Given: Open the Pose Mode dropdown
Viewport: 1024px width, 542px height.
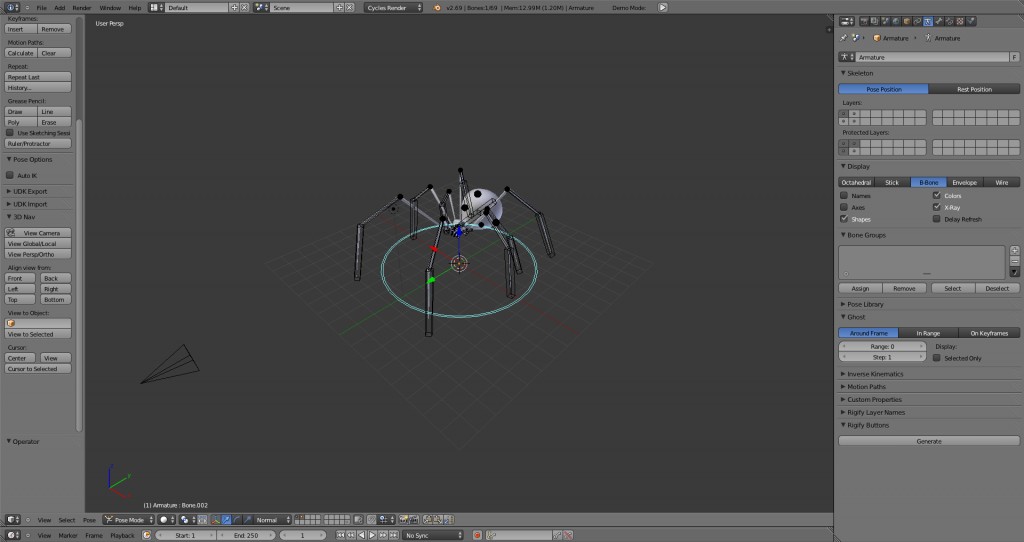Looking at the screenshot, I should coord(129,520).
